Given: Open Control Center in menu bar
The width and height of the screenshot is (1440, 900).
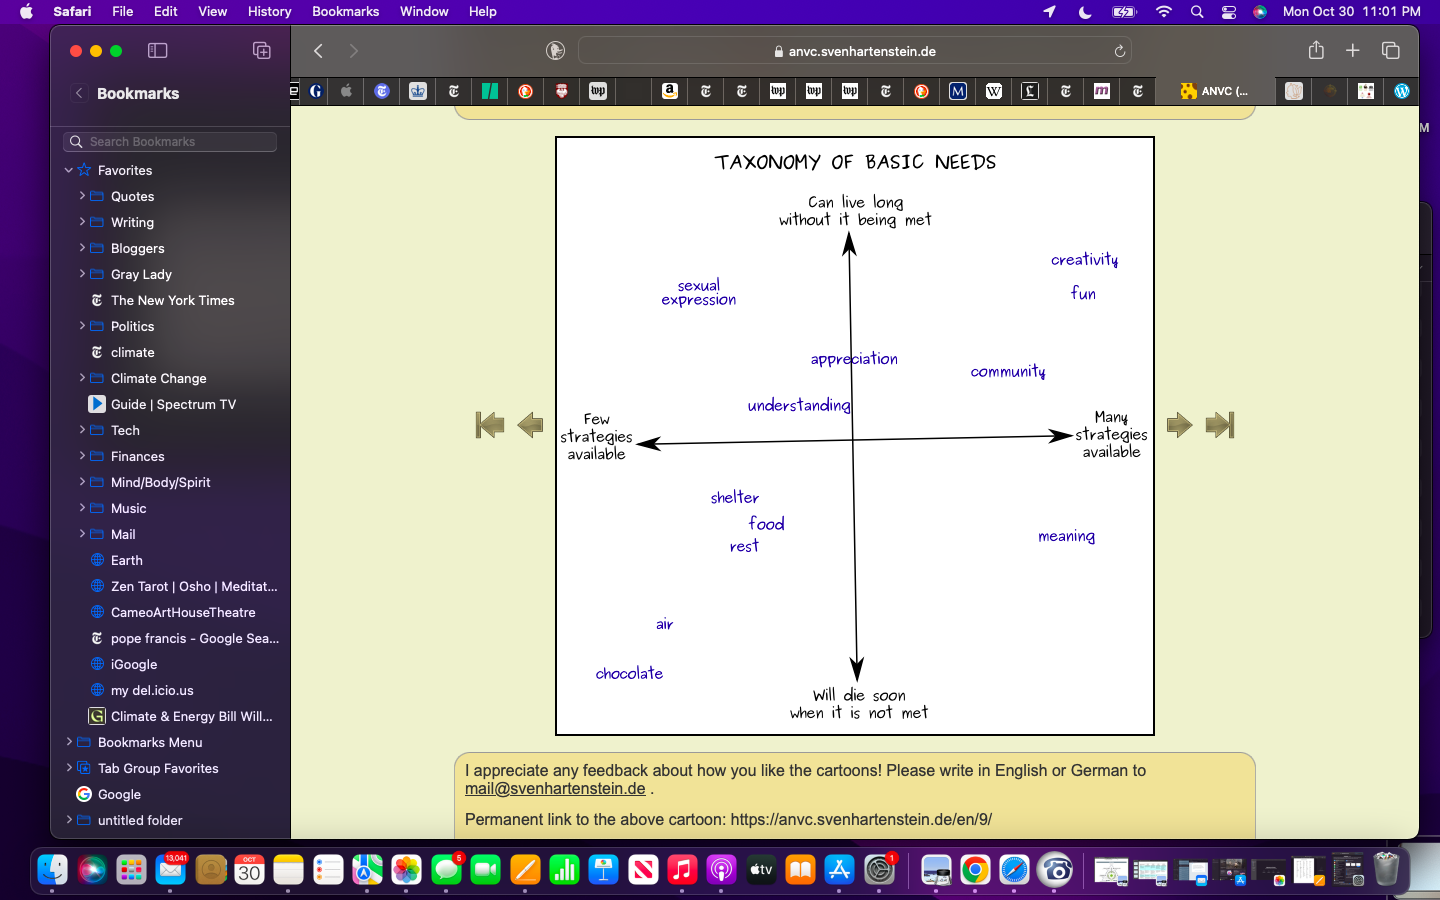Looking at the screenshot, I should 1229,12.
